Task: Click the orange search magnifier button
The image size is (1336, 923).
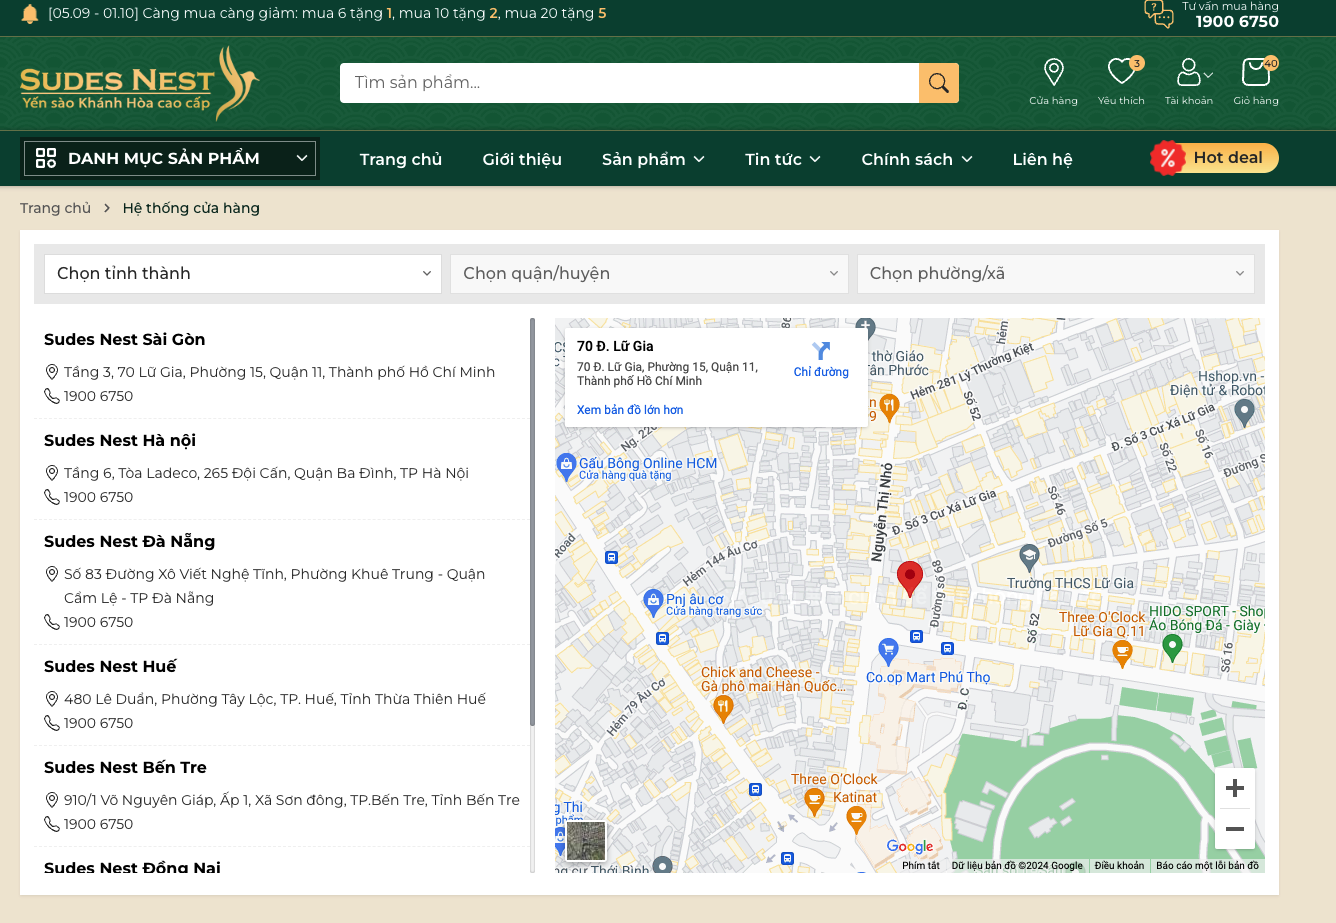Action: click(938, 83)
